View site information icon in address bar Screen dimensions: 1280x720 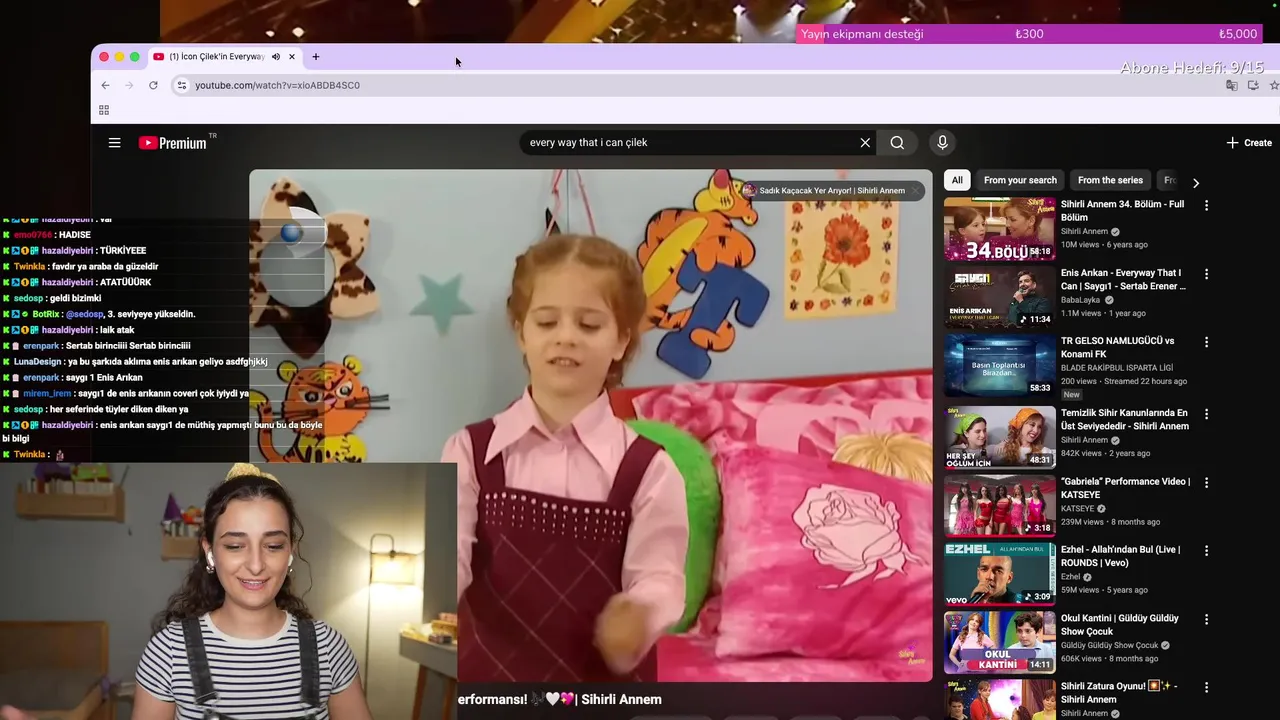pyautogui.click(x=181, y=85)
